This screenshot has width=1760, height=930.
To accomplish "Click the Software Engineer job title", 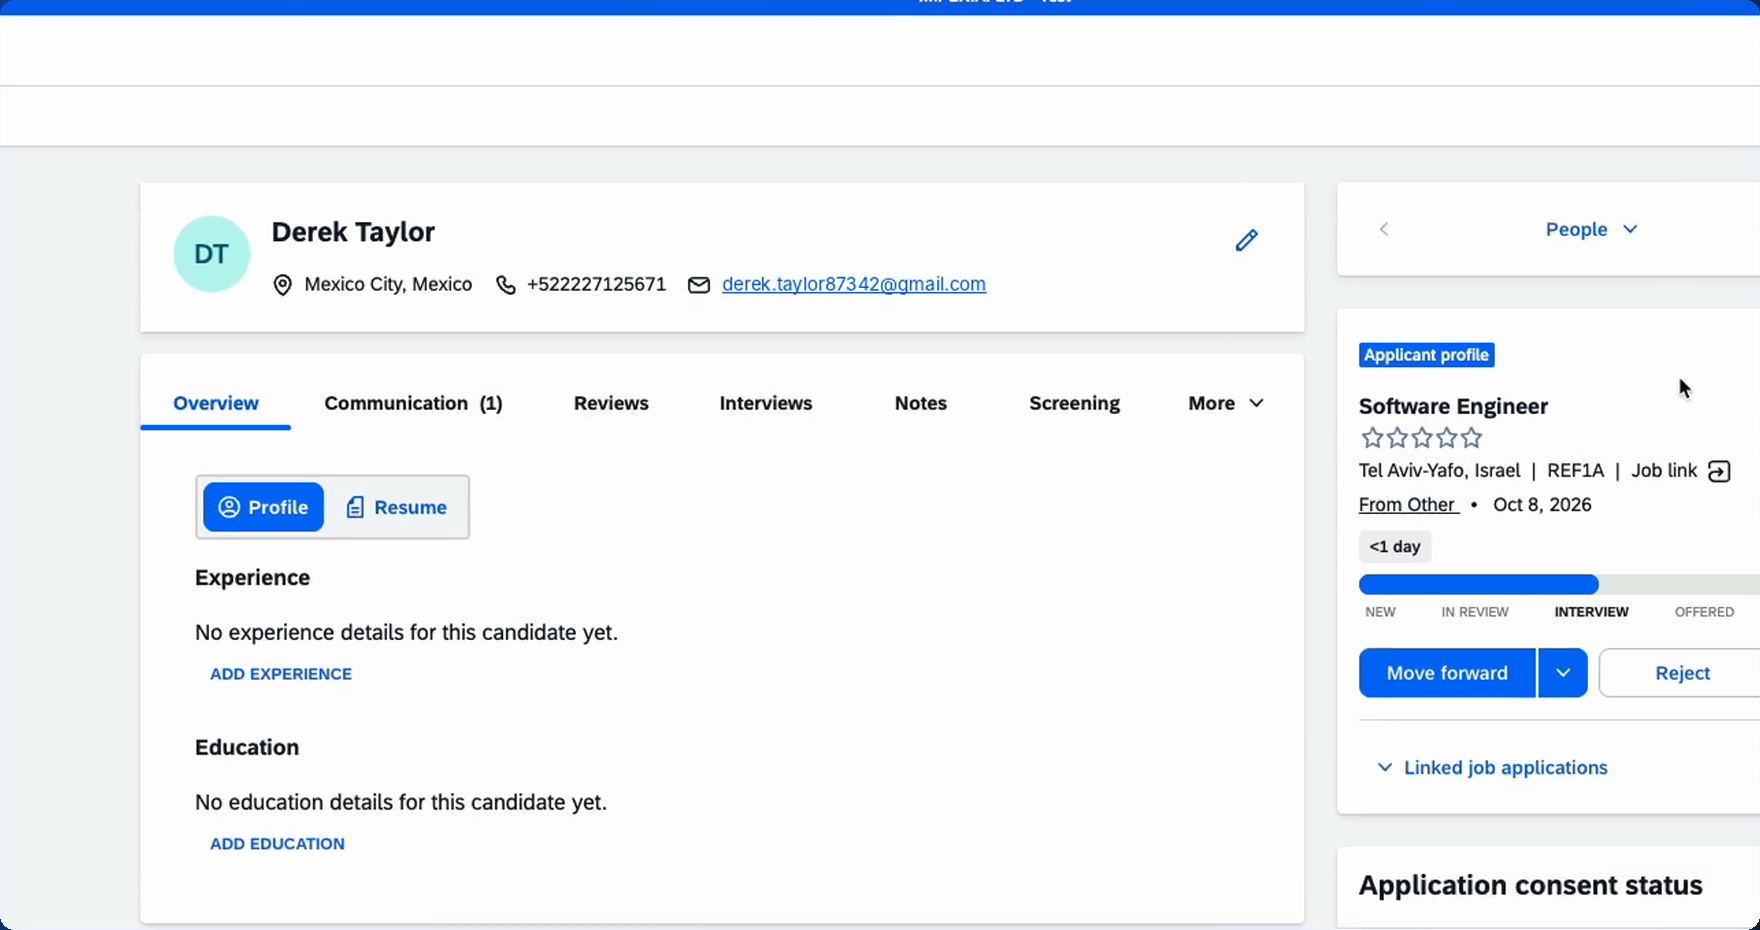I will click(x=1453, y=406).
